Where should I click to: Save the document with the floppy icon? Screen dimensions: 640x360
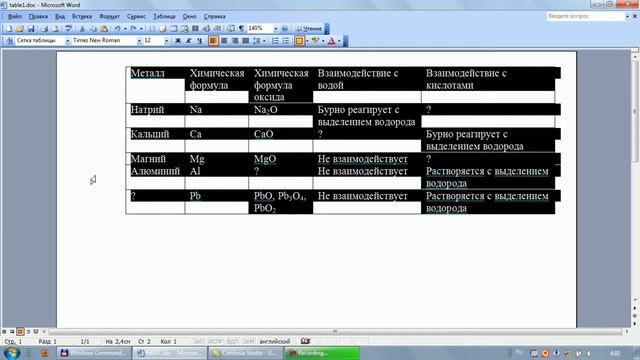tap(31, 29)
